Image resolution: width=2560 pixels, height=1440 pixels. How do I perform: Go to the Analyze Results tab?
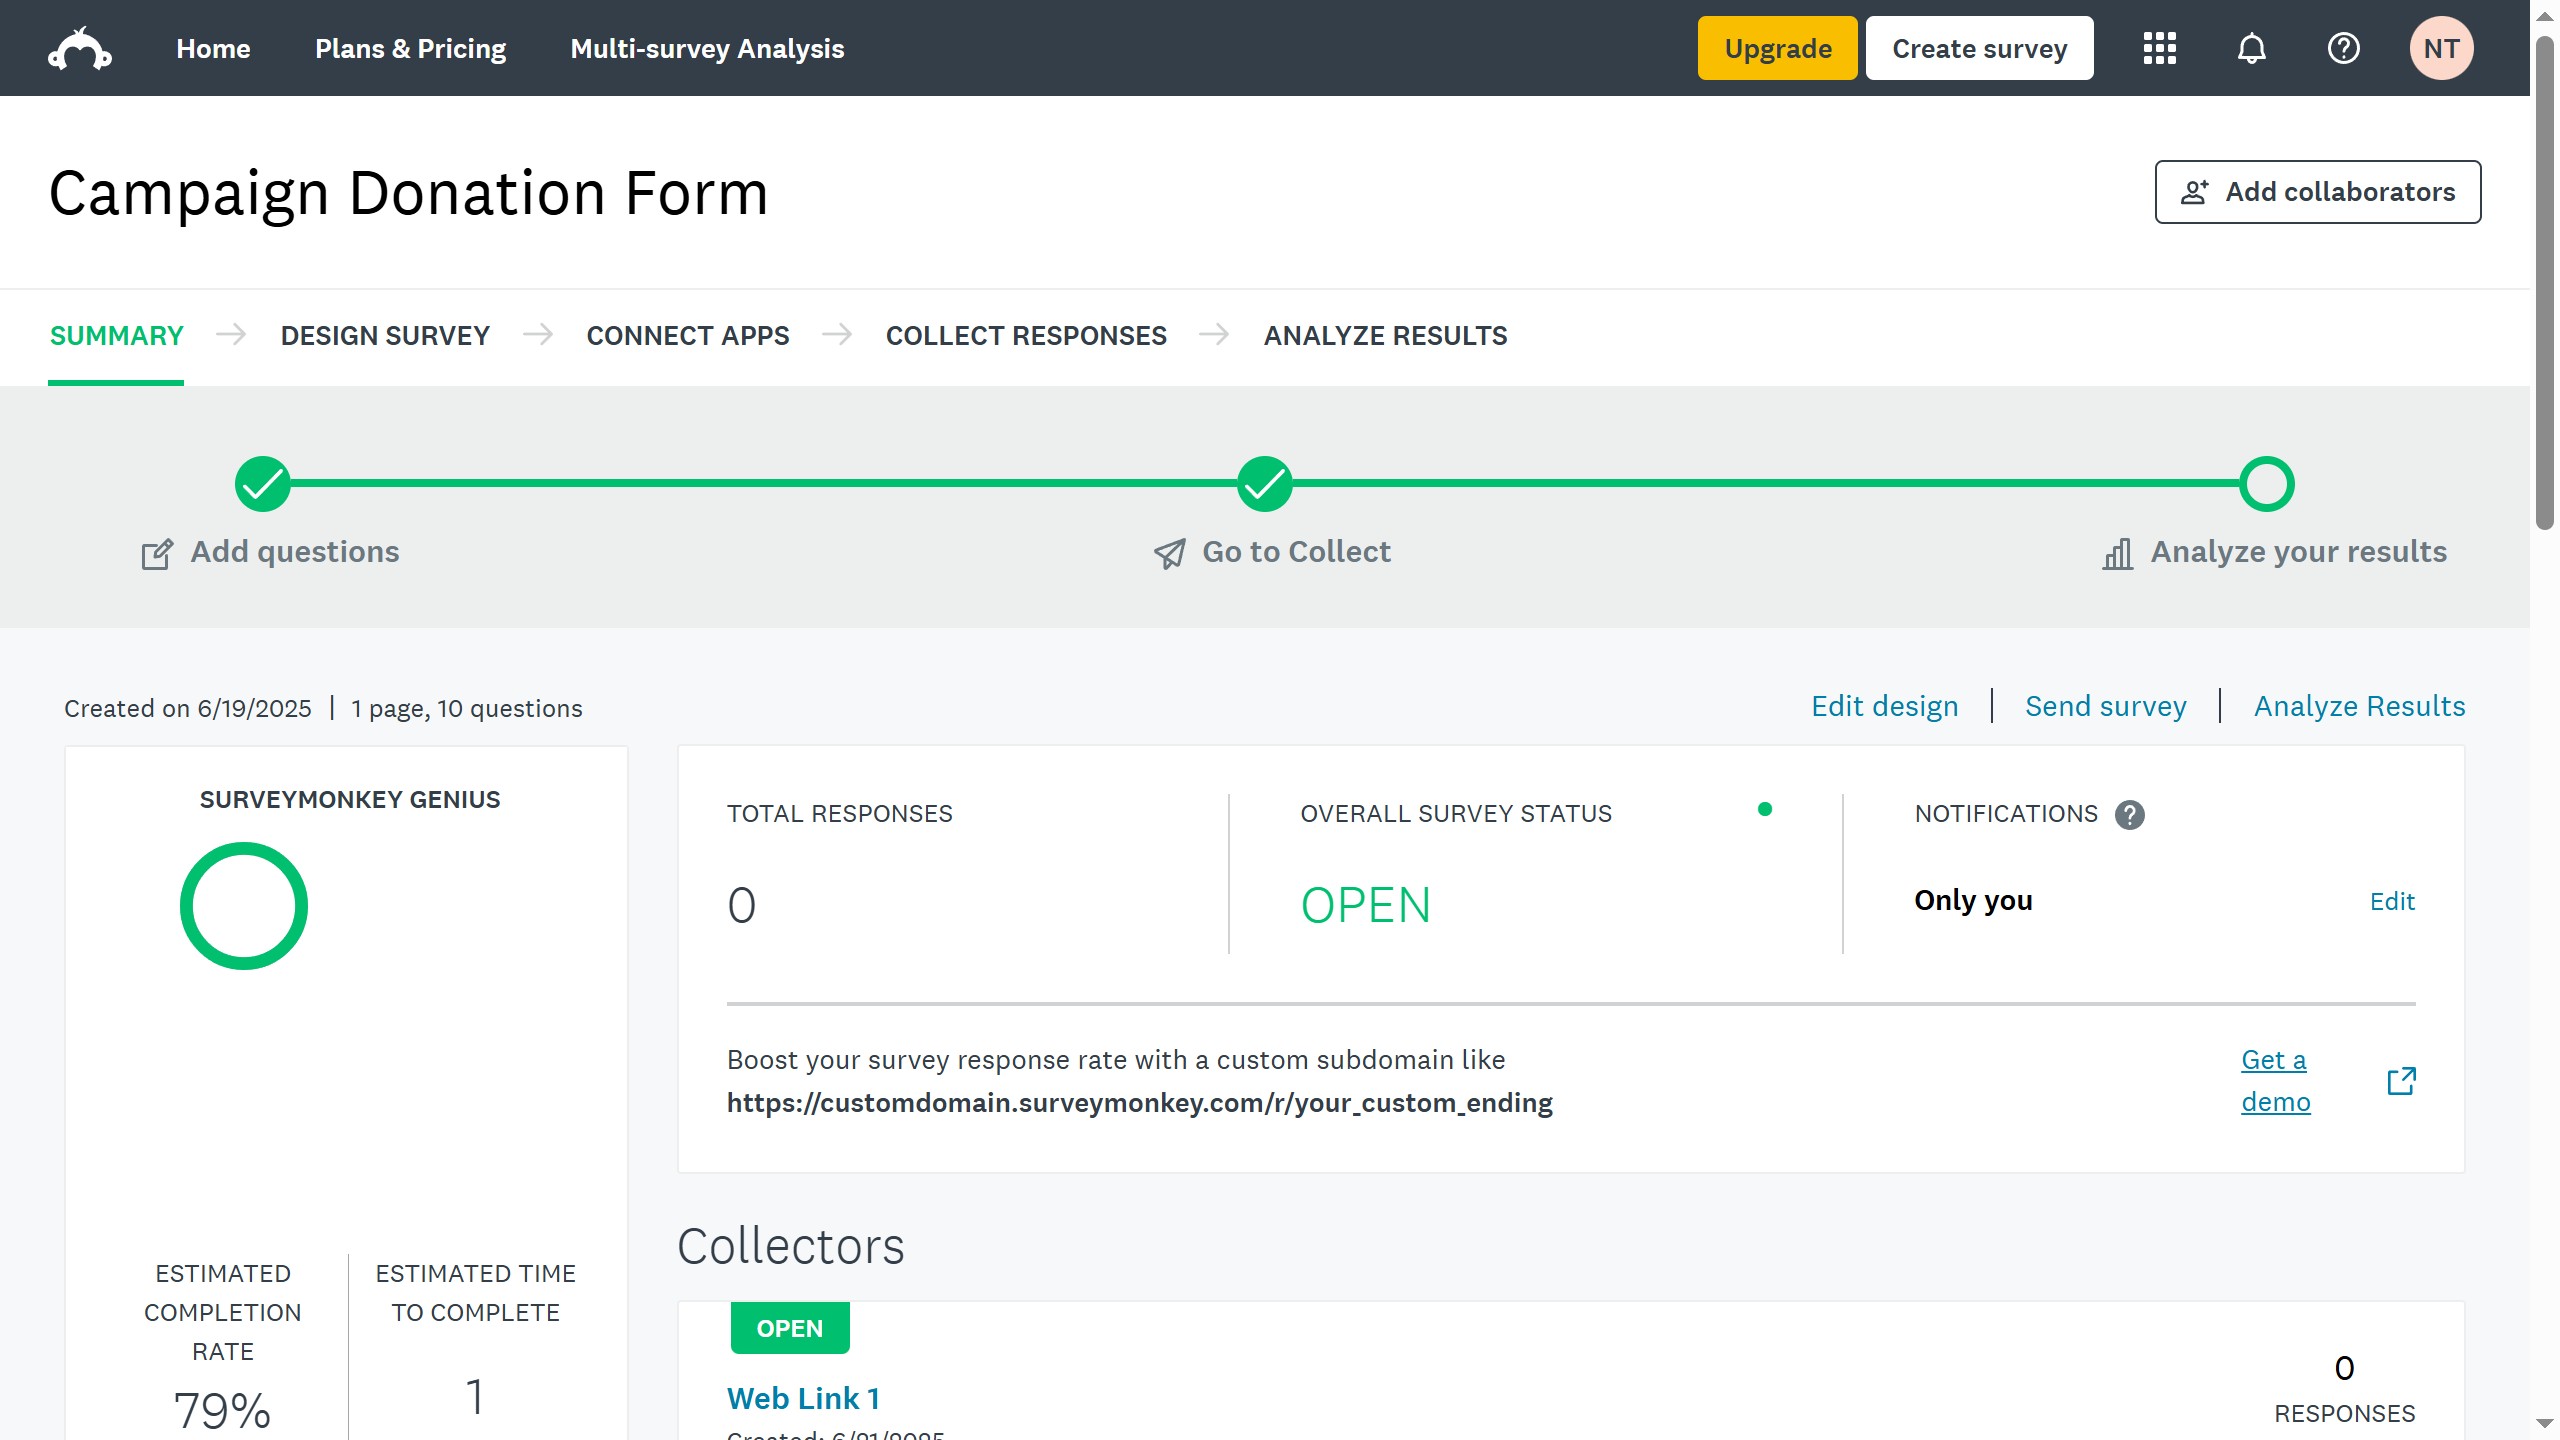click(1385, 336)
